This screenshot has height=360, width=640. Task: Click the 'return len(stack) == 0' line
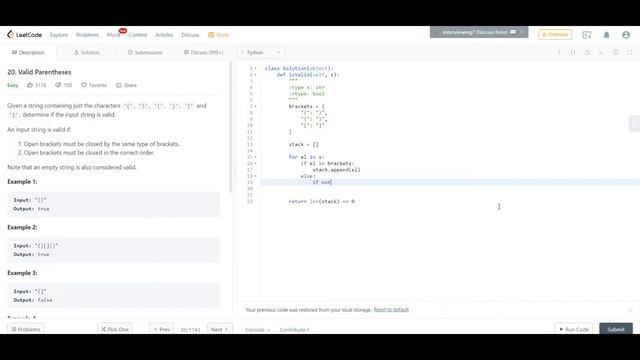pyautogui.click(x=321, y=201)
